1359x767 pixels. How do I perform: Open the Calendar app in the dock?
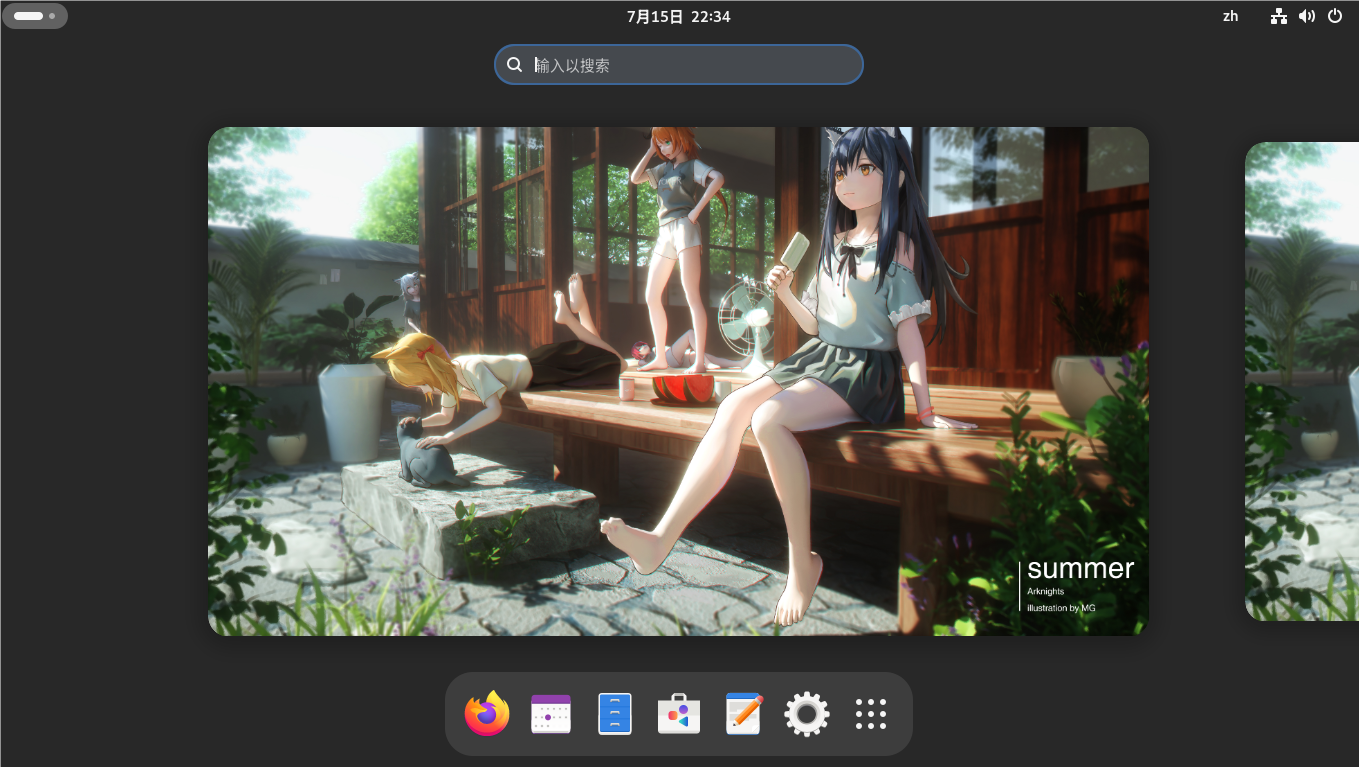tap(550, 714)
